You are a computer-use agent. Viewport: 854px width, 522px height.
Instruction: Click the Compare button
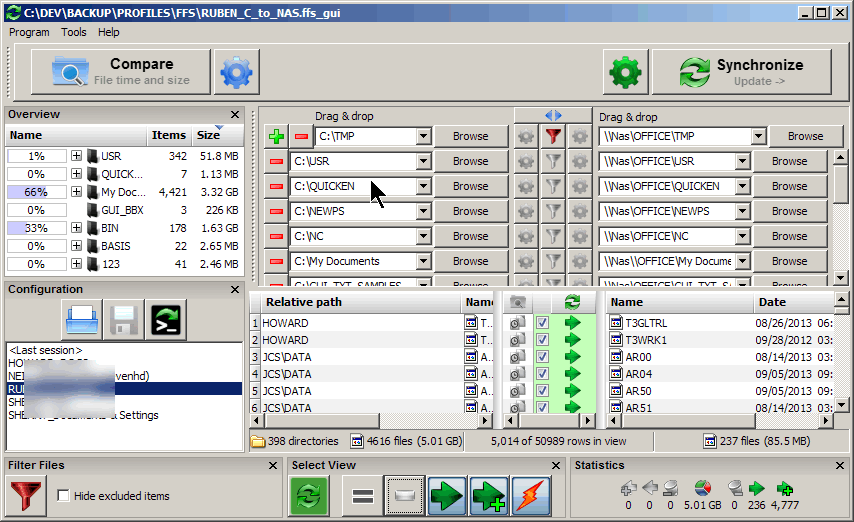(x=121, y=72)
